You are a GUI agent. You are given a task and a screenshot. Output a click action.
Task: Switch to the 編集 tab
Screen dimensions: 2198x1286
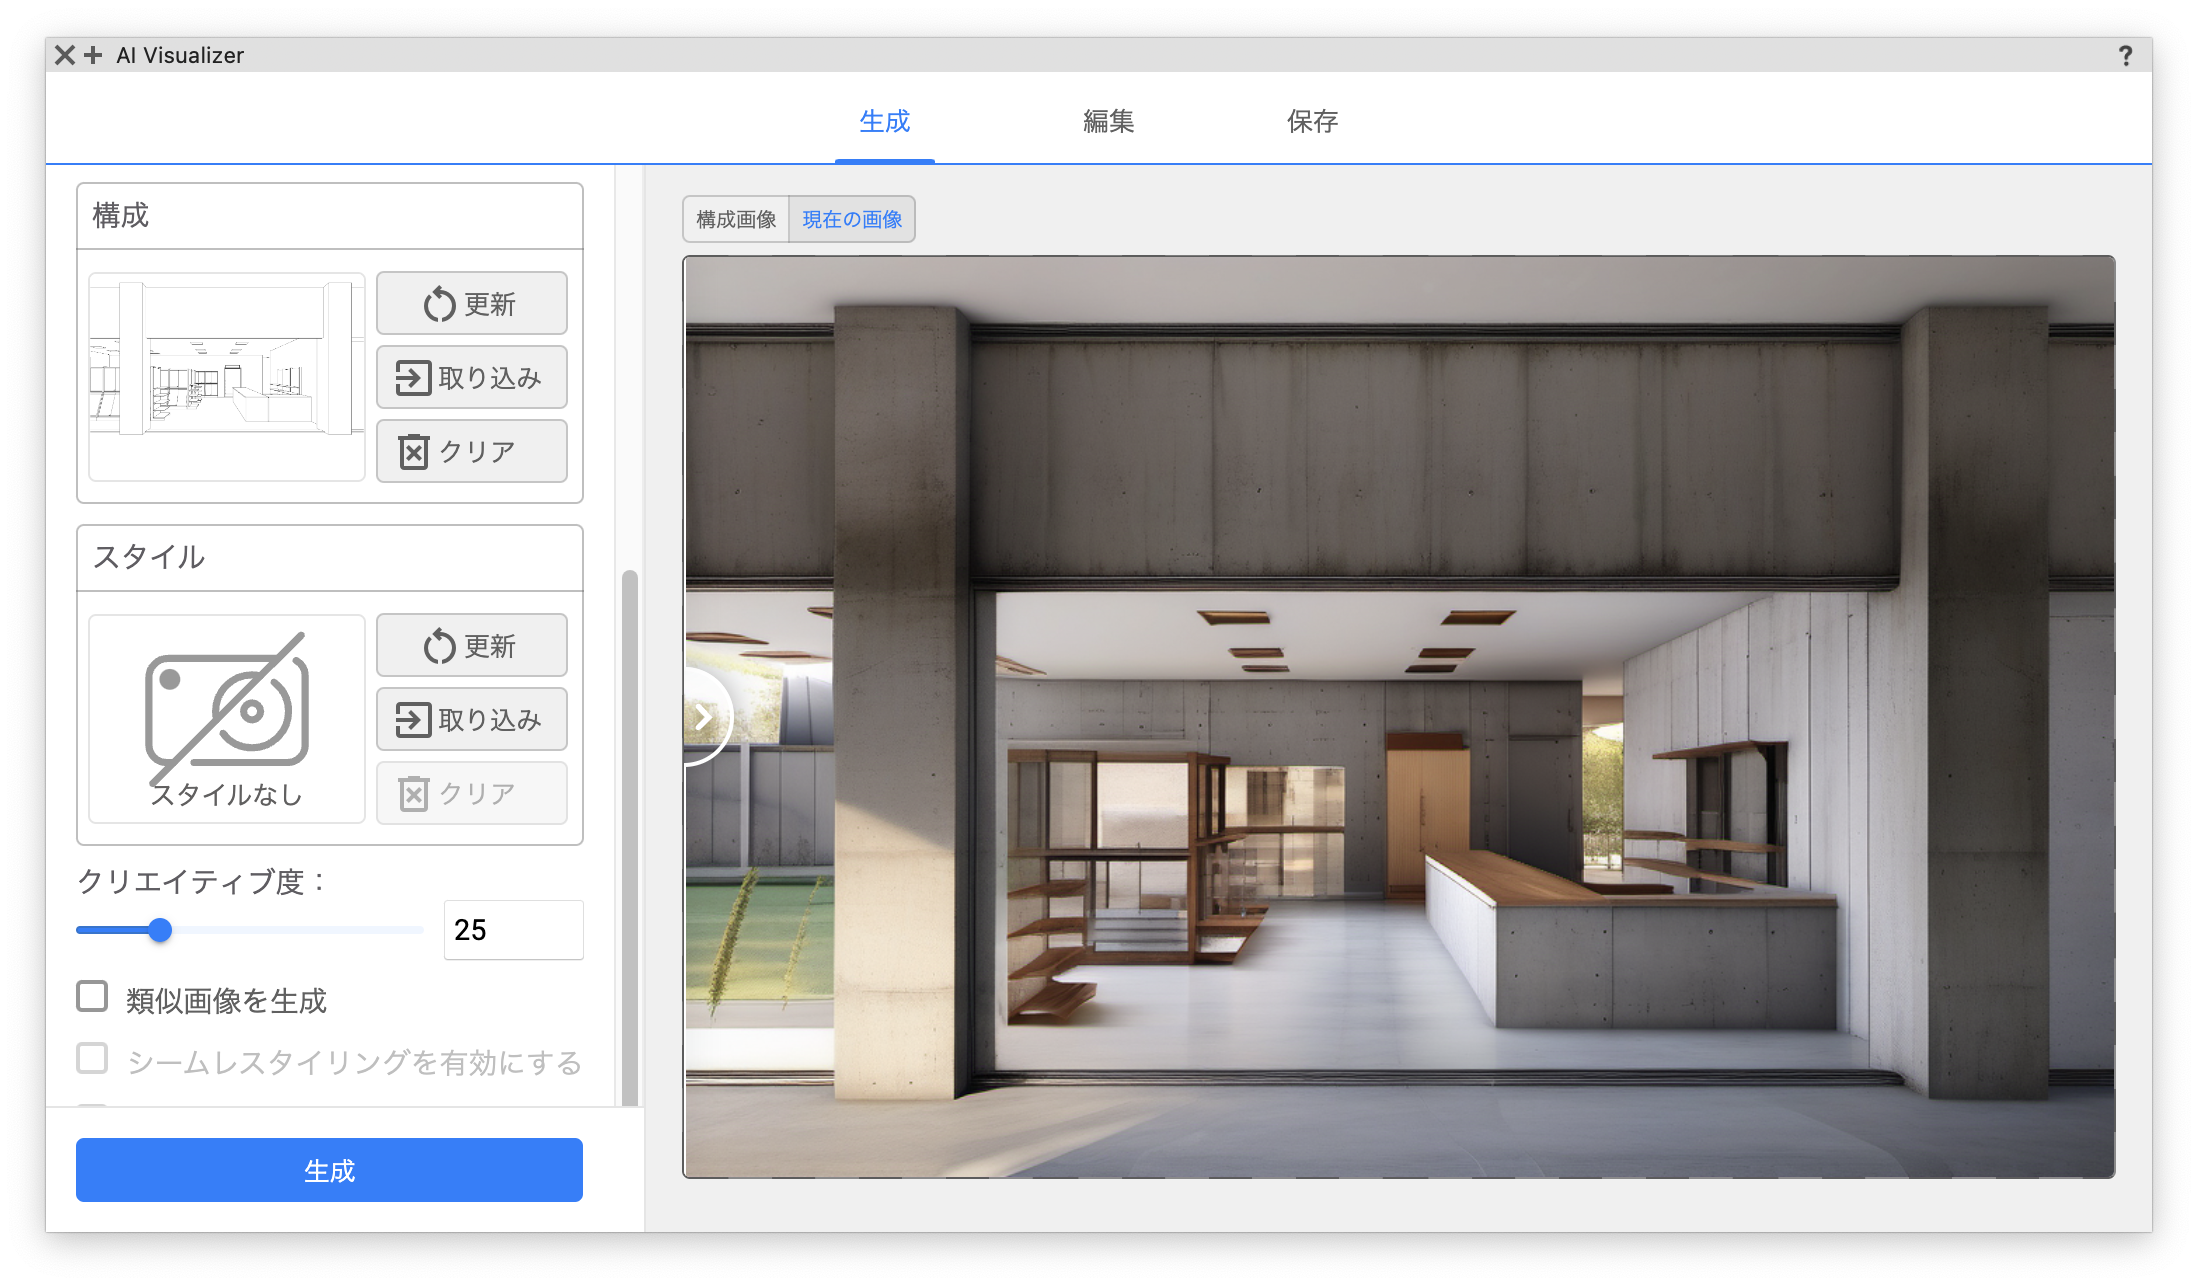tap(1109, 121)
